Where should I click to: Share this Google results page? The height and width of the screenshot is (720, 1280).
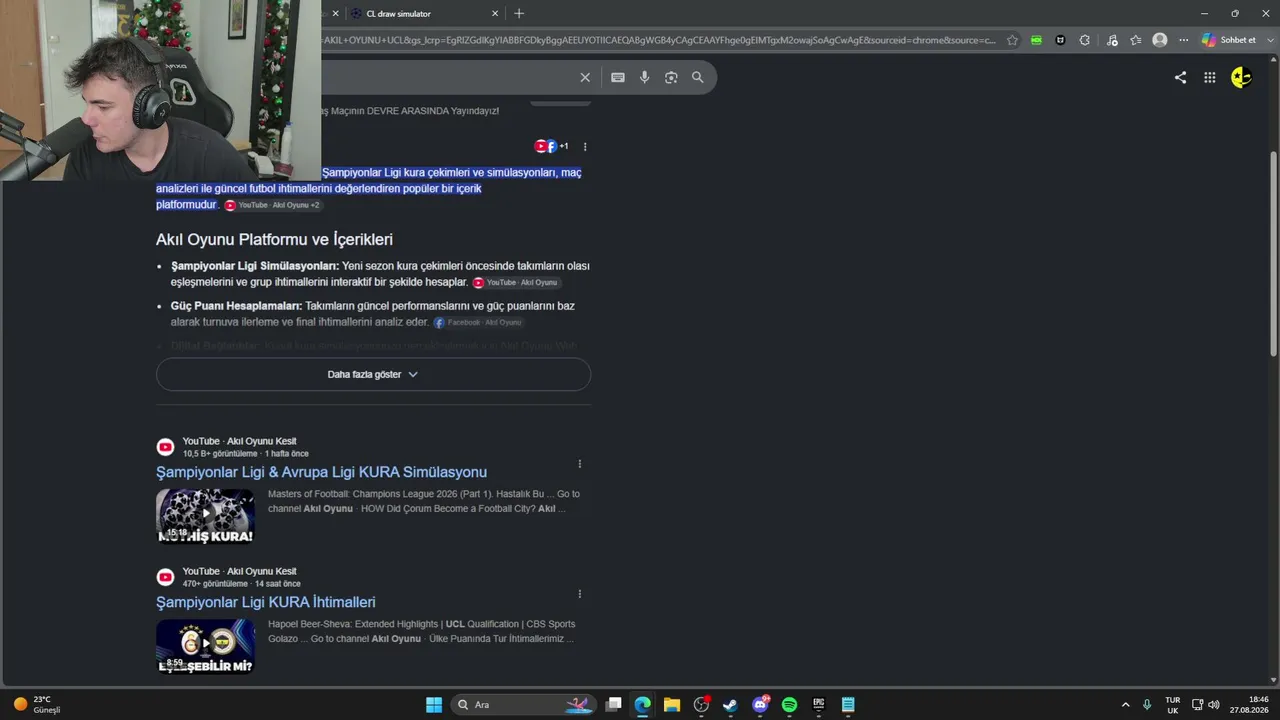(1180, 77)
